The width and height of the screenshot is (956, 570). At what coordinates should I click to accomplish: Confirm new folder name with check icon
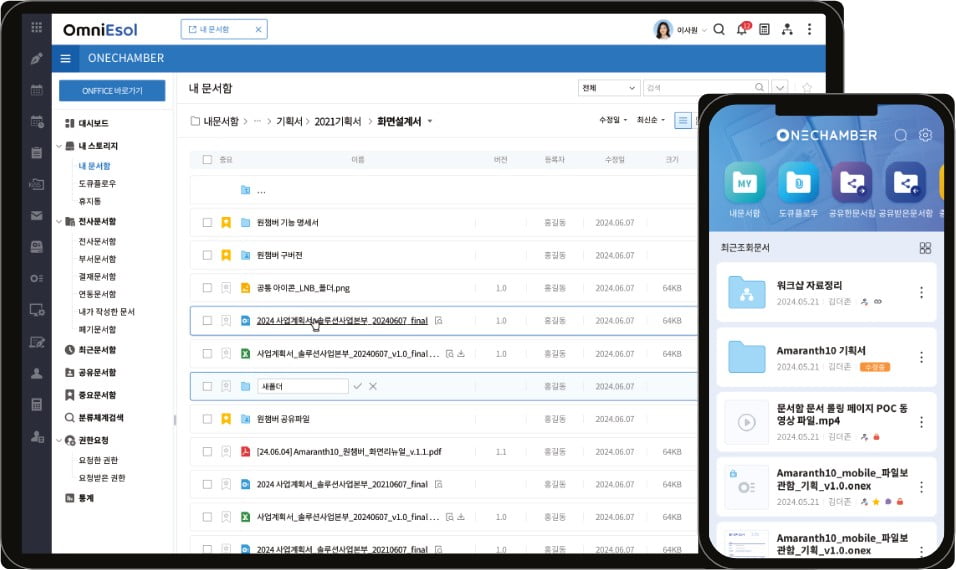[358, 386]
